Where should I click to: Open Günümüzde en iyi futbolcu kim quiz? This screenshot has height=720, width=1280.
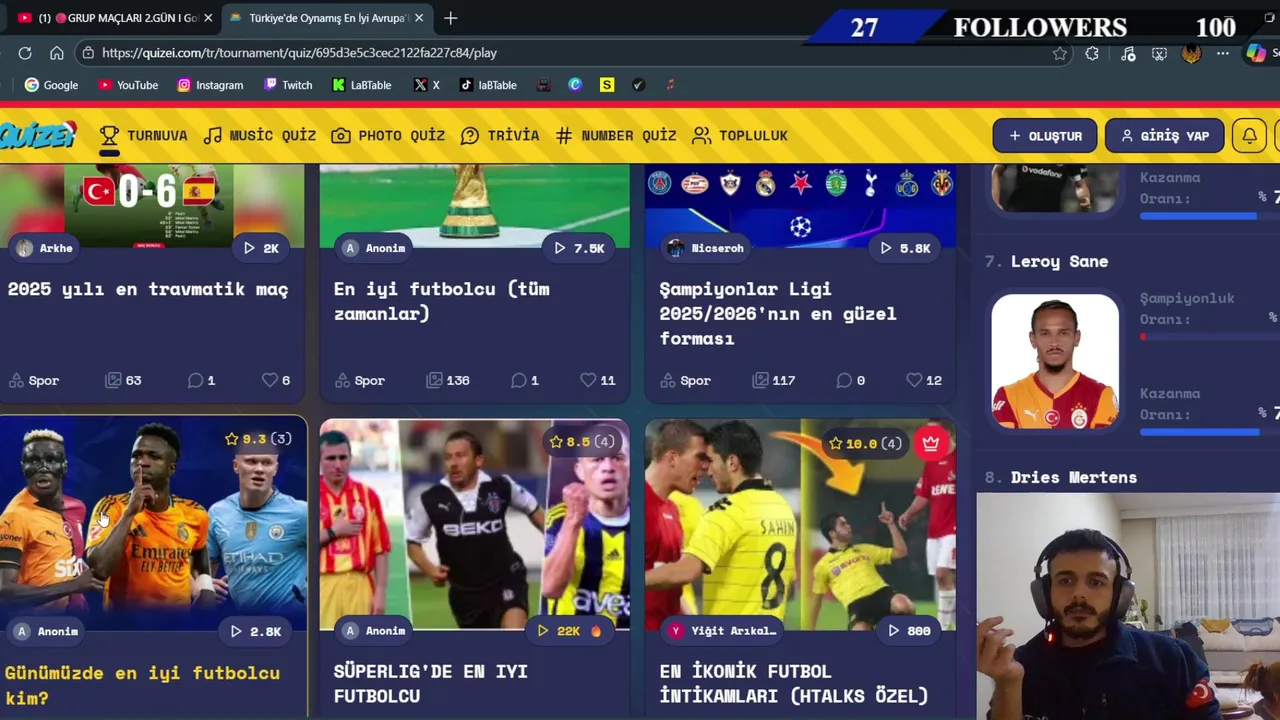point(142,685)
